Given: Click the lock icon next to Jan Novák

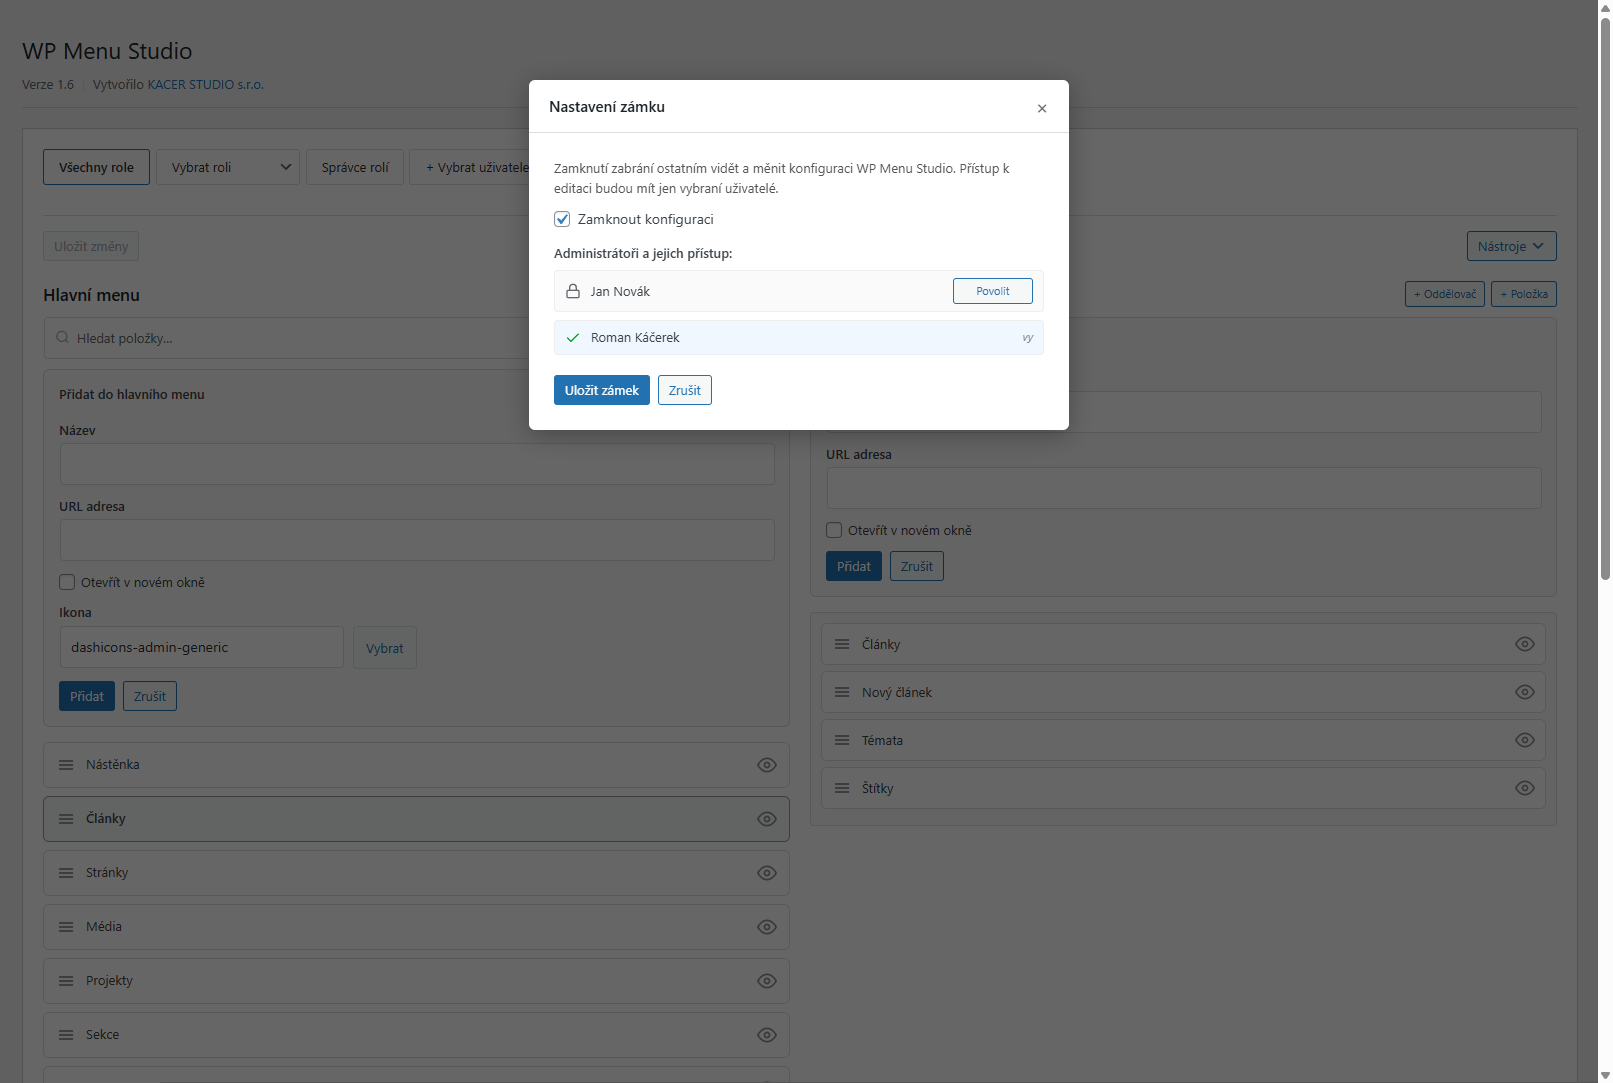Looking at the screenshot, I should point(573,291).
